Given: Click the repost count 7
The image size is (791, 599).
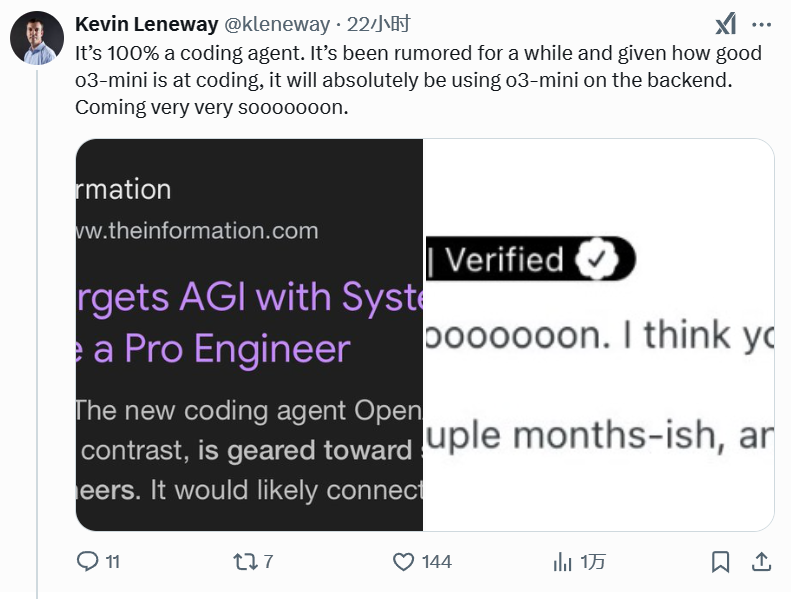Looking at the screenshot, I should (x=268, y=562).
